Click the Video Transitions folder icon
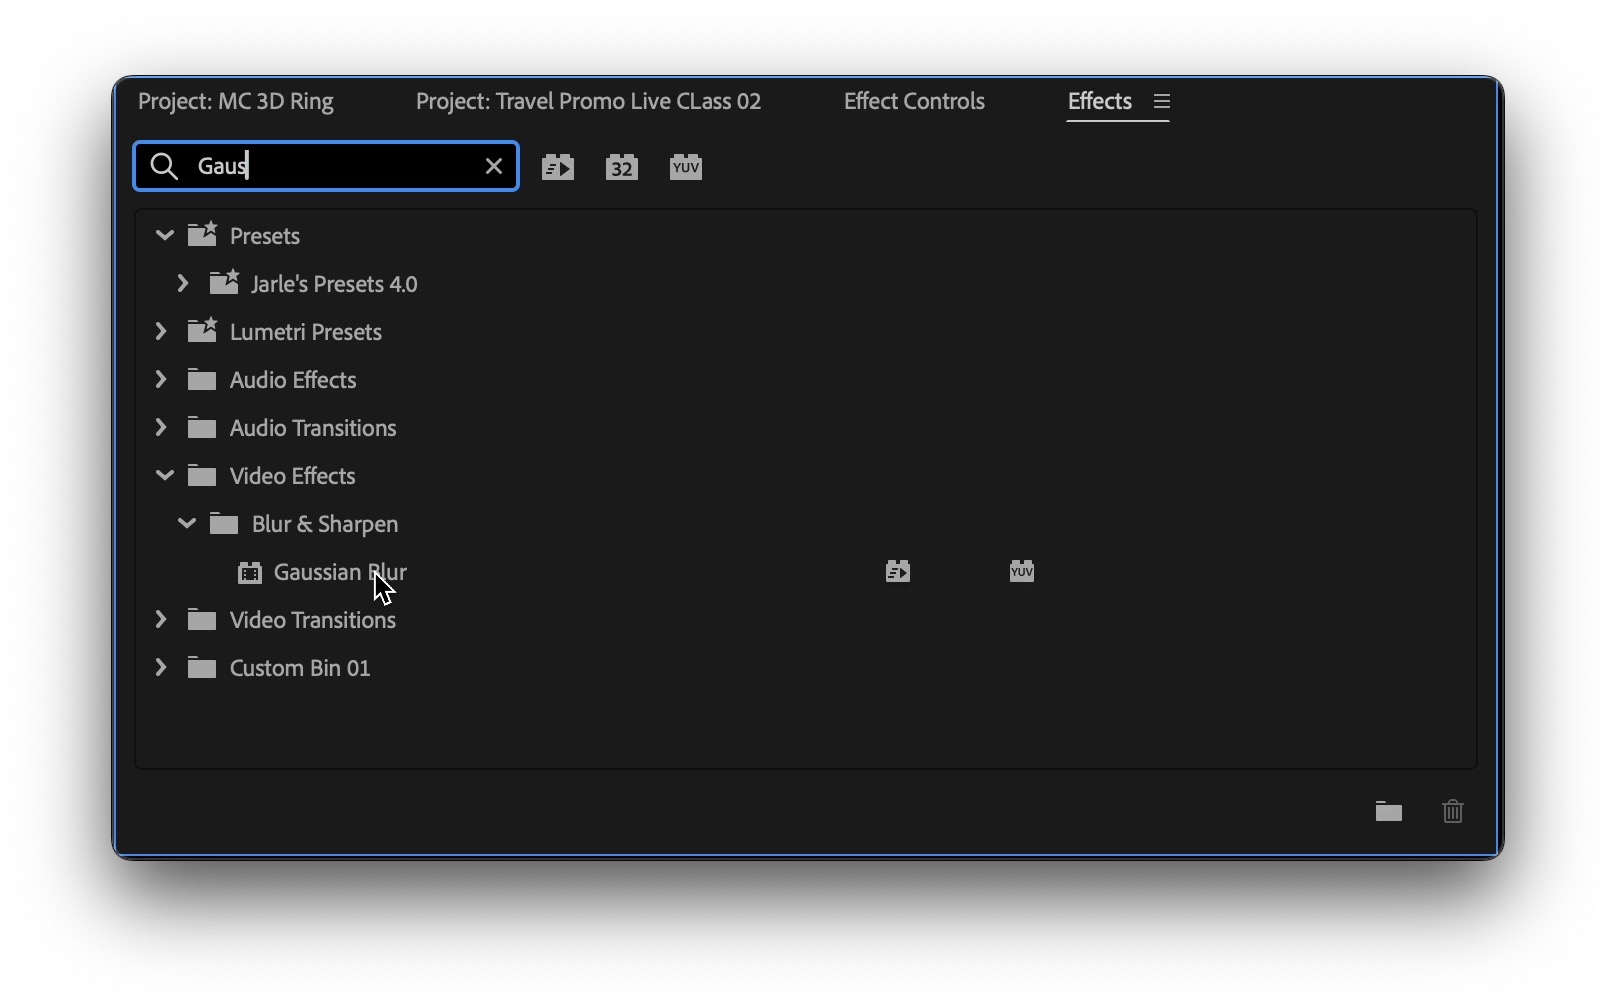1616x1008 pixels. (x=202, y=620)
